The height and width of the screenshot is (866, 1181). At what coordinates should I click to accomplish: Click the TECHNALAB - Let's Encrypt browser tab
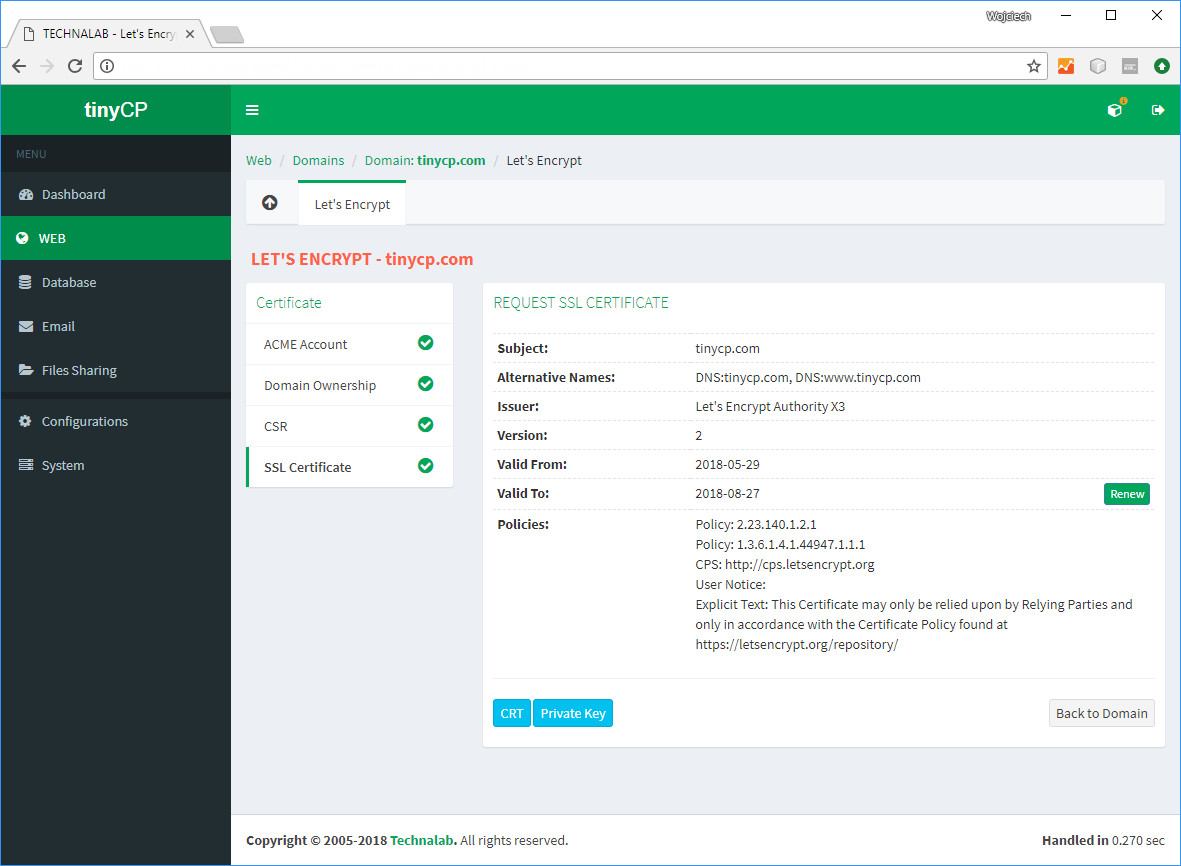pos(108,34)
